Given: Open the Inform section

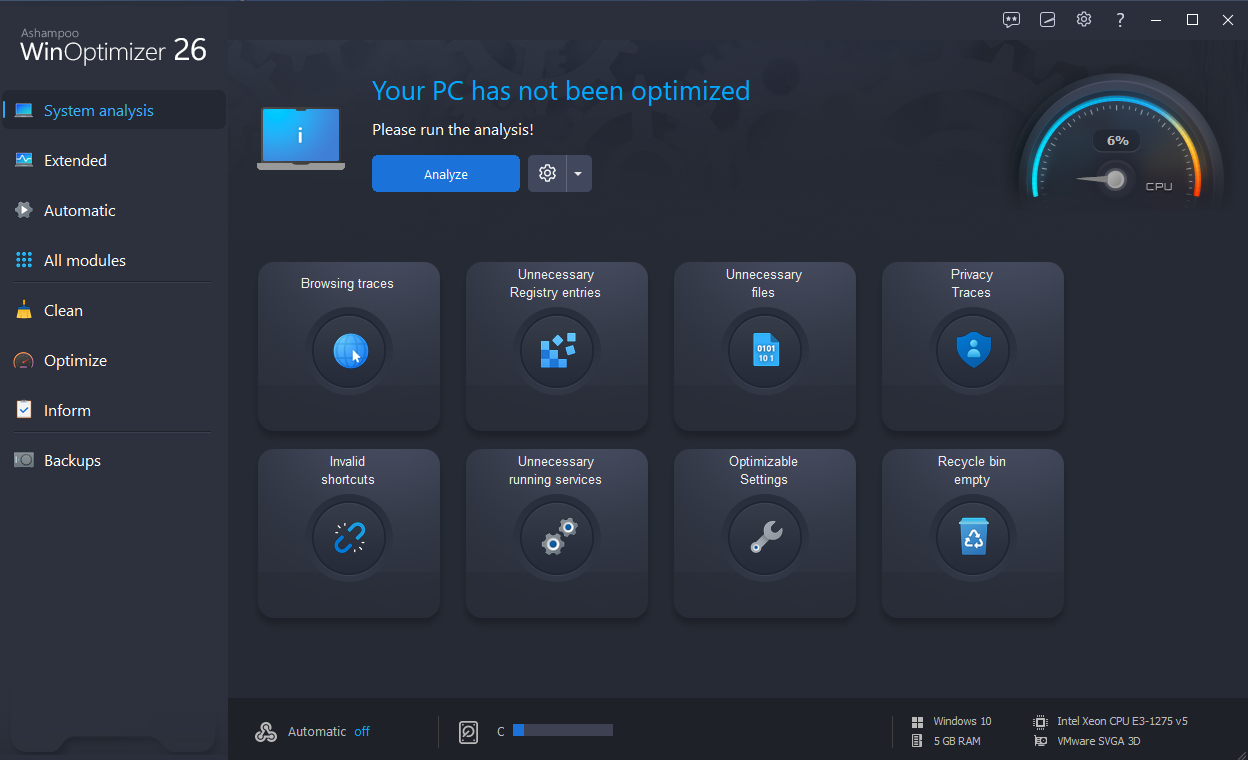Looking at the screenshot, I should [x=114, y=410].
